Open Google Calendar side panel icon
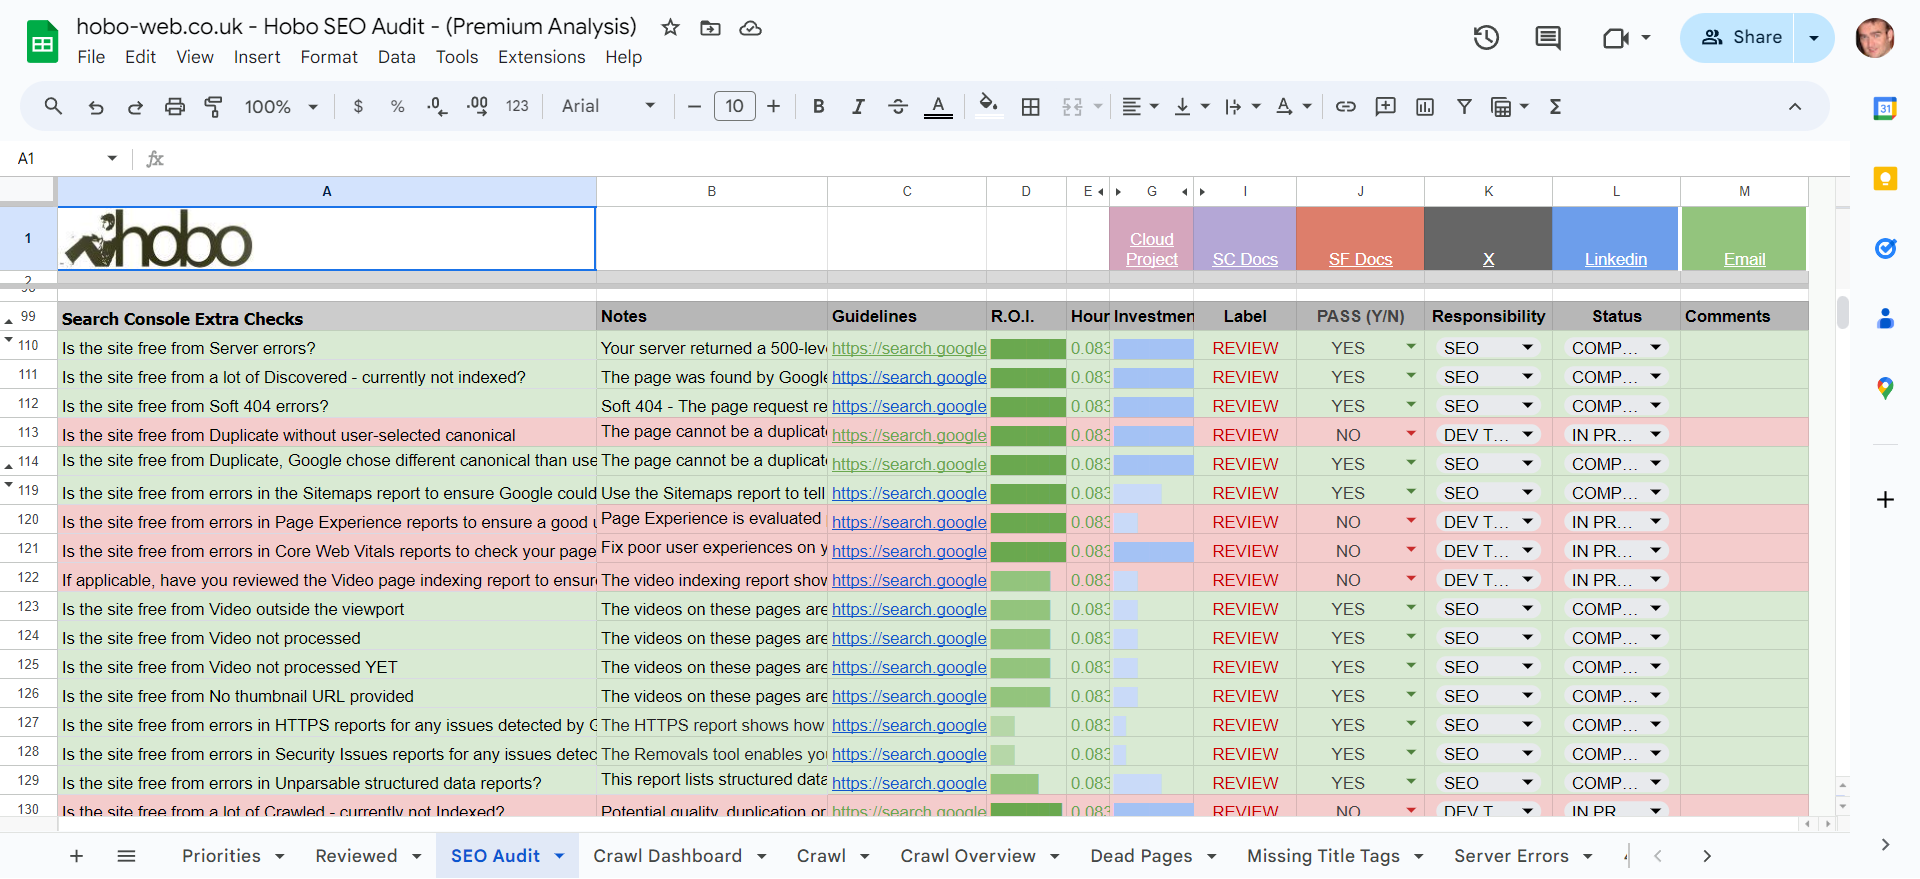 [1885, 109]
